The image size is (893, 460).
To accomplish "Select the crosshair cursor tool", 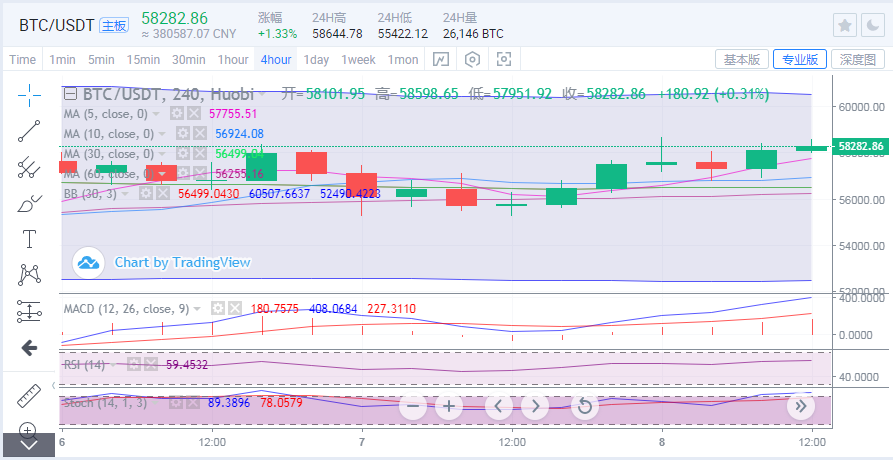I will (x=28, y=95).
